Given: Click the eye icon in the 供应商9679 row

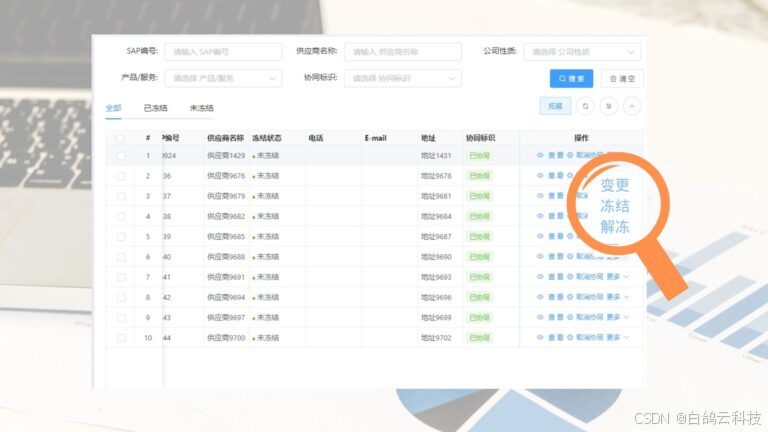Looking at the screenshot, I should coord(540,196).
